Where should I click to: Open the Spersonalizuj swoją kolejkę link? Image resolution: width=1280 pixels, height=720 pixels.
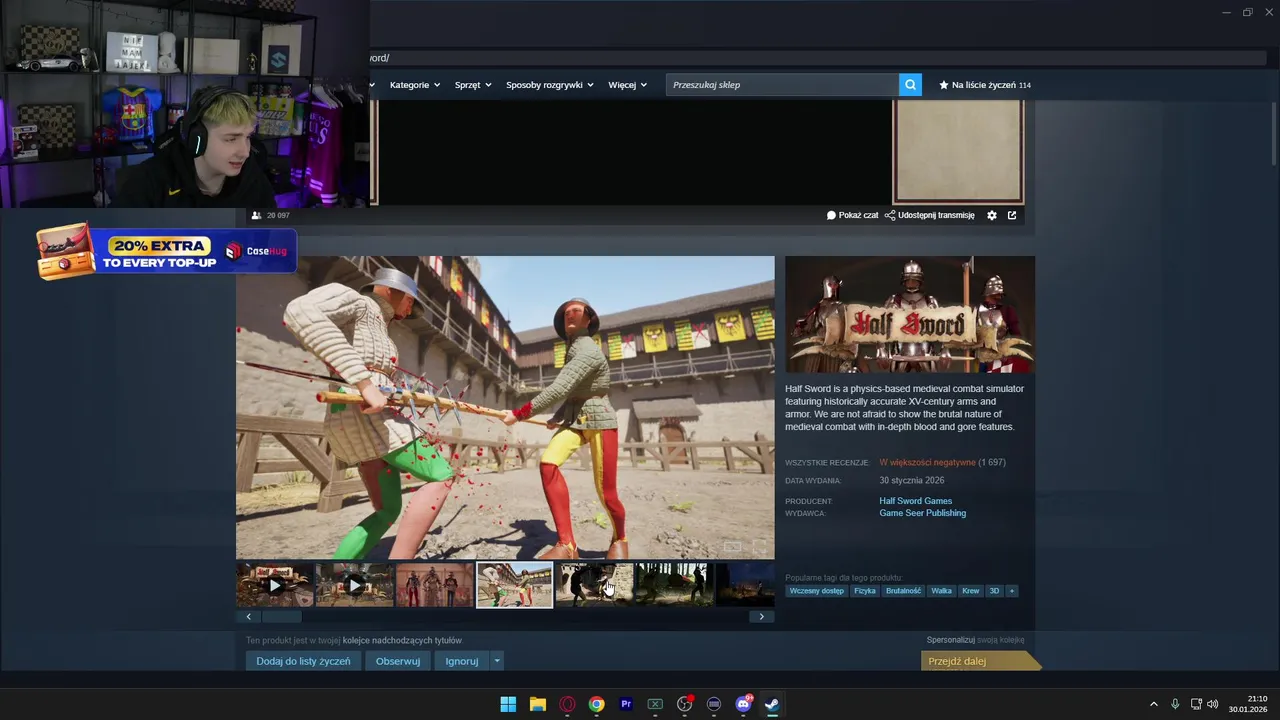(975, 640)
